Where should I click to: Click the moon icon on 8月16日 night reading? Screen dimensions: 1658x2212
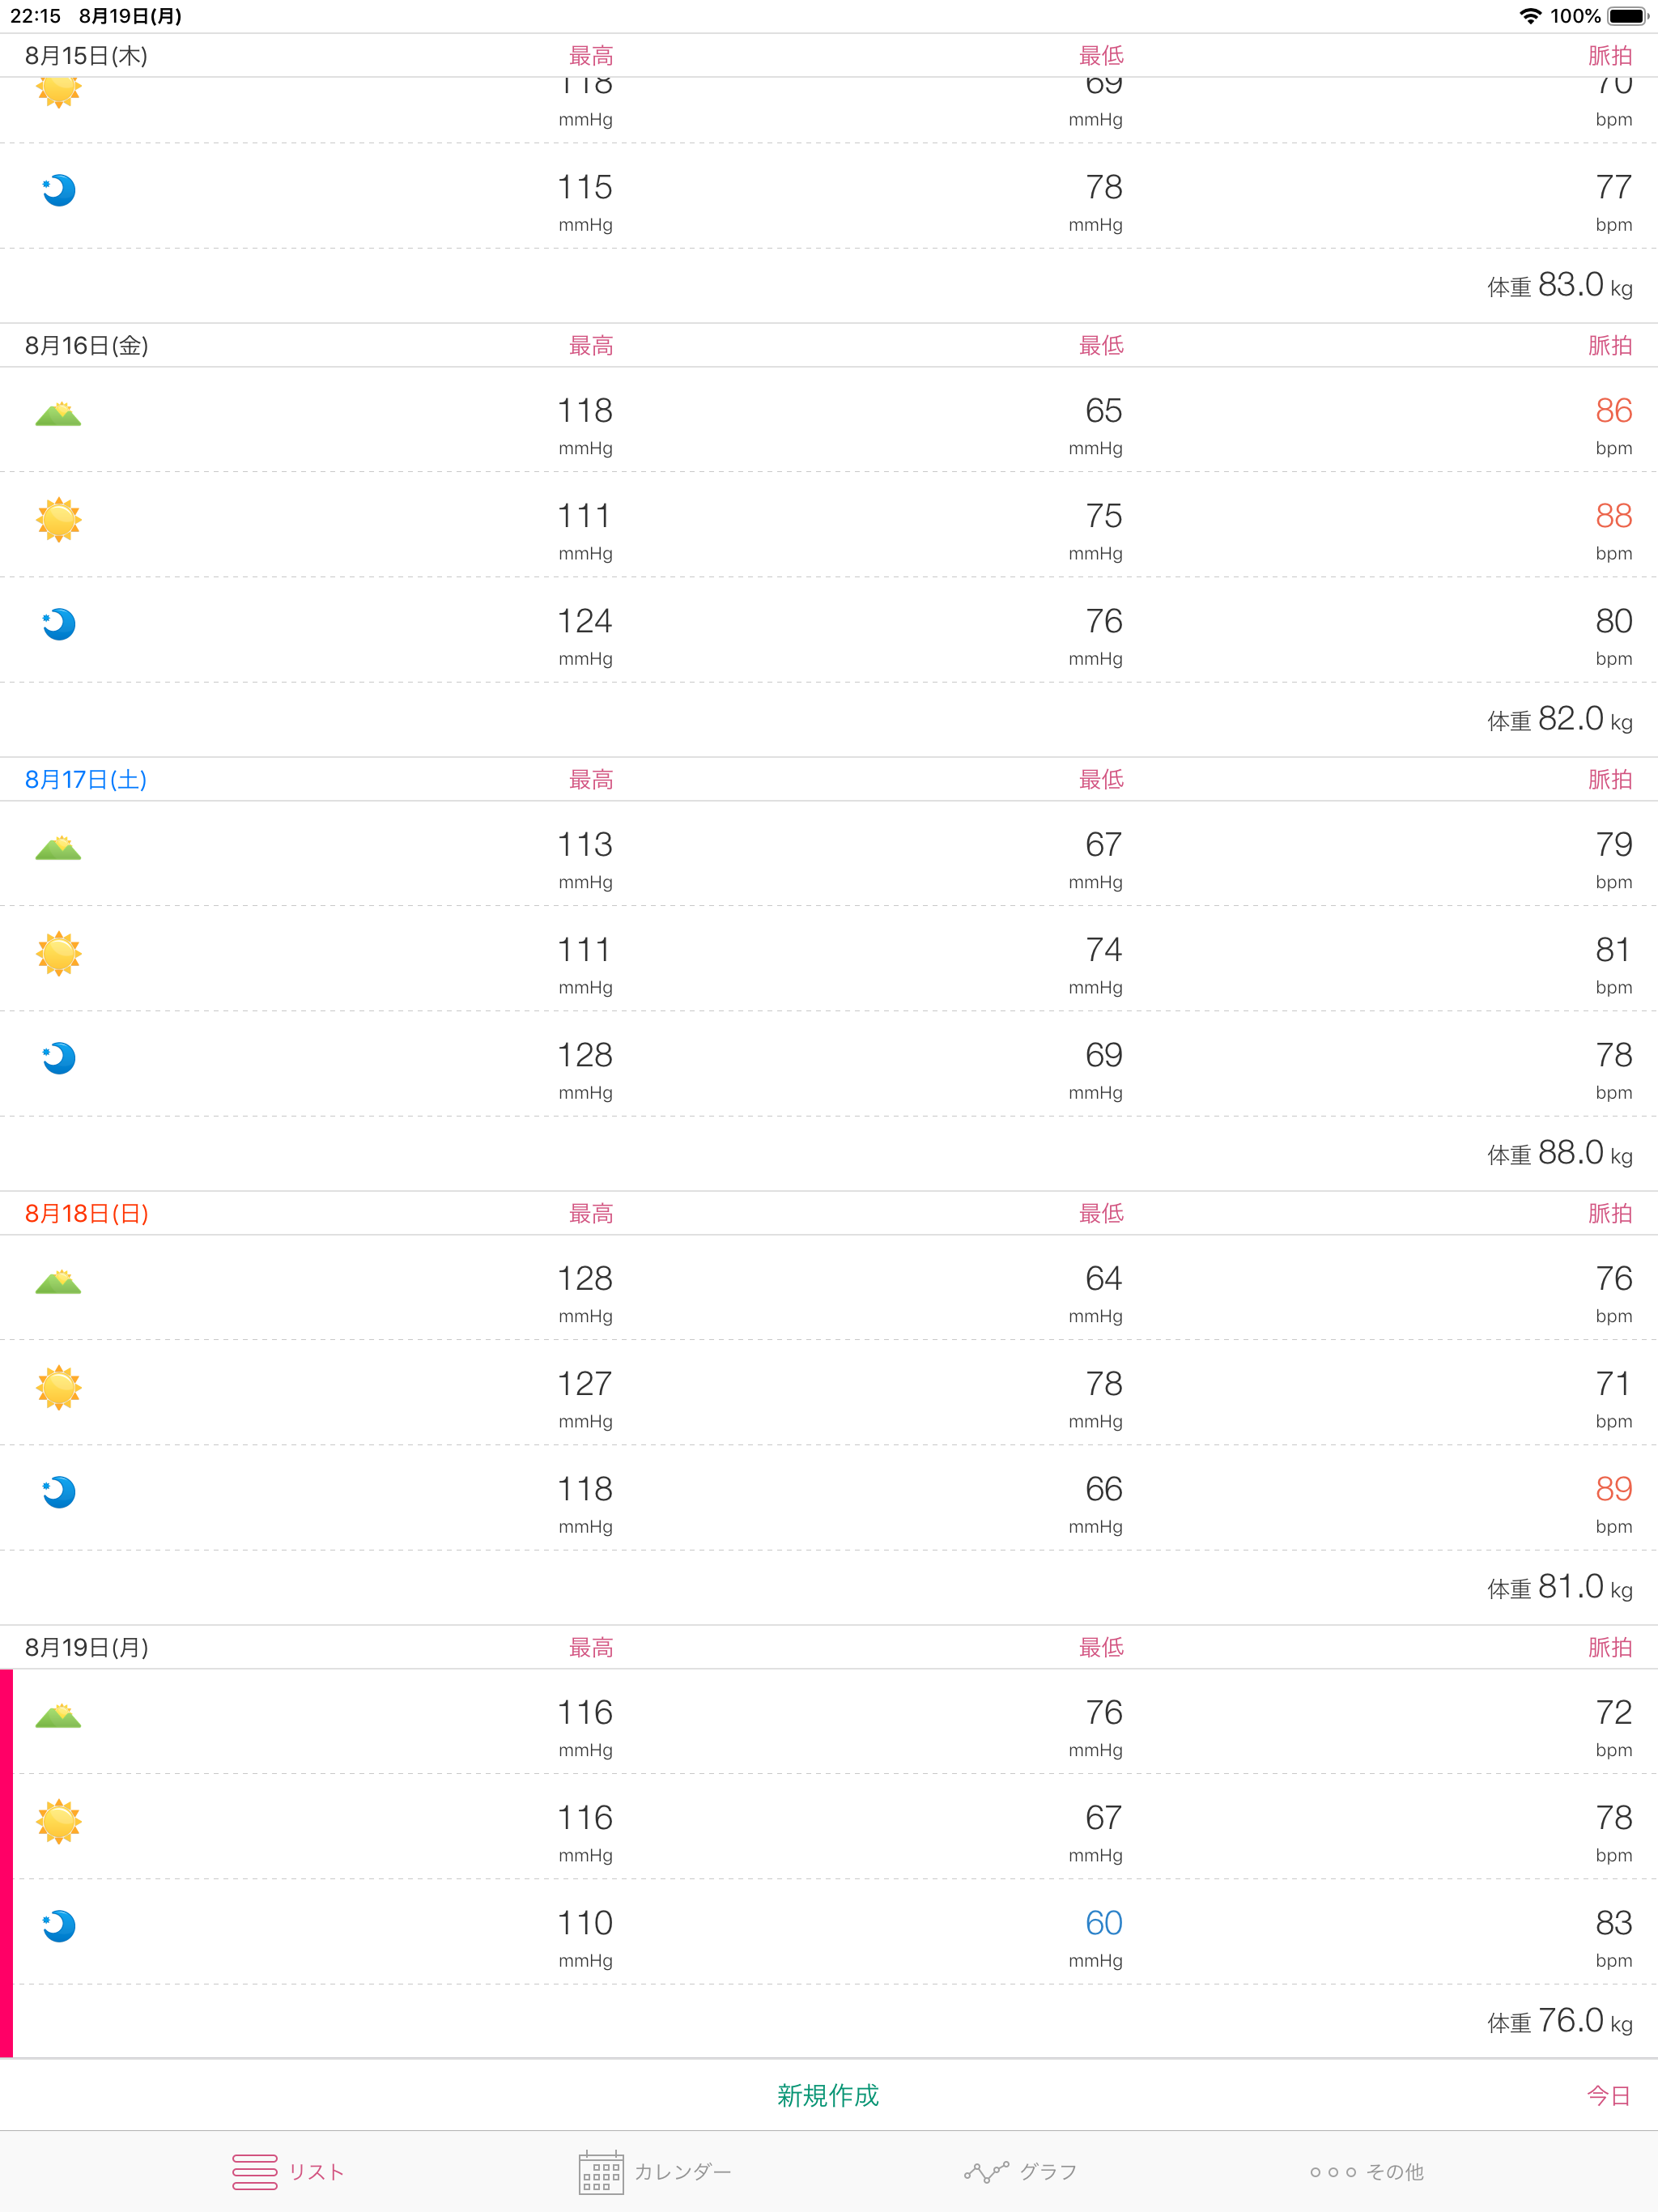(58, 624)
